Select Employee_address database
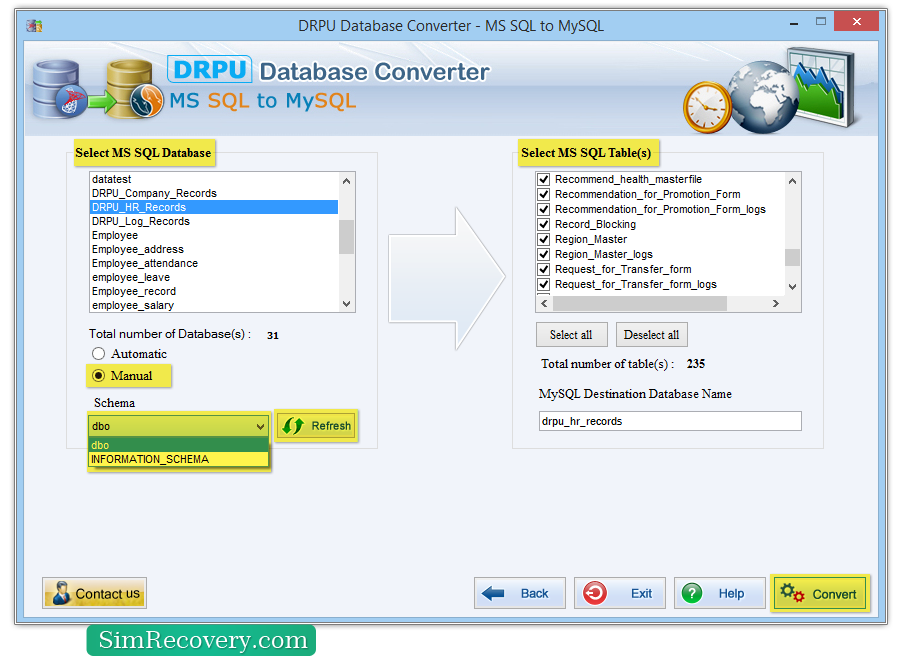The height and width of the screenshot is (658, 900). [214, 249]
